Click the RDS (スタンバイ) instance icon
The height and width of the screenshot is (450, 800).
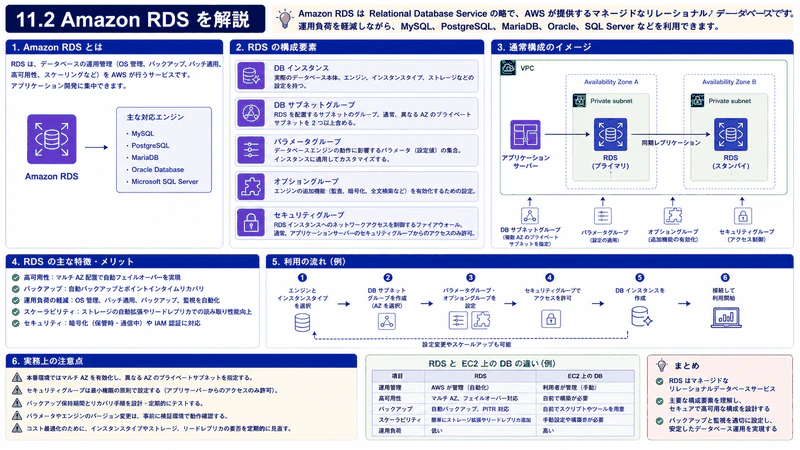click(731, 134)
